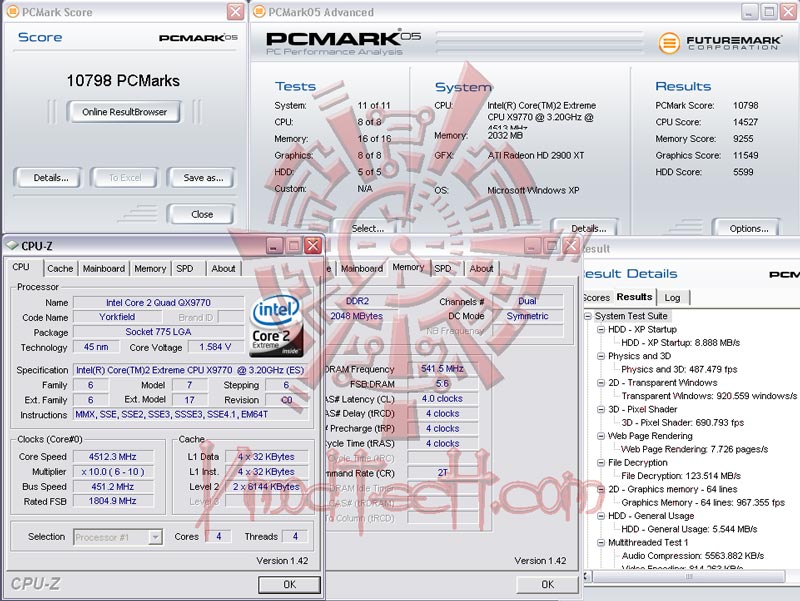Collapse the File Decryption node
This screenshot has width=800, height=601.
(x=601, y=462)
